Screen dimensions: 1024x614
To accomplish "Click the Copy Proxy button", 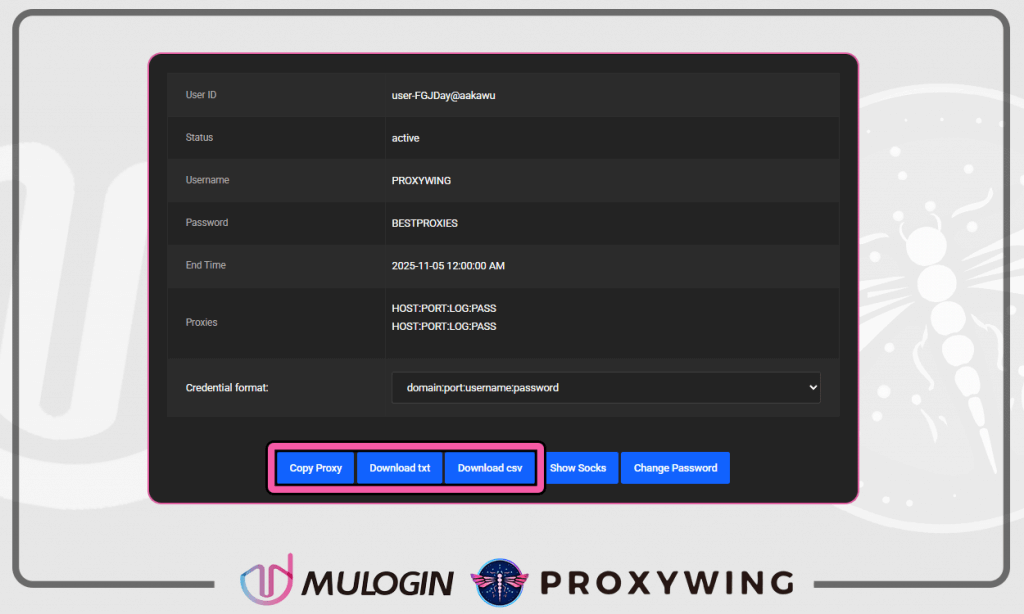I will [315, 468].
